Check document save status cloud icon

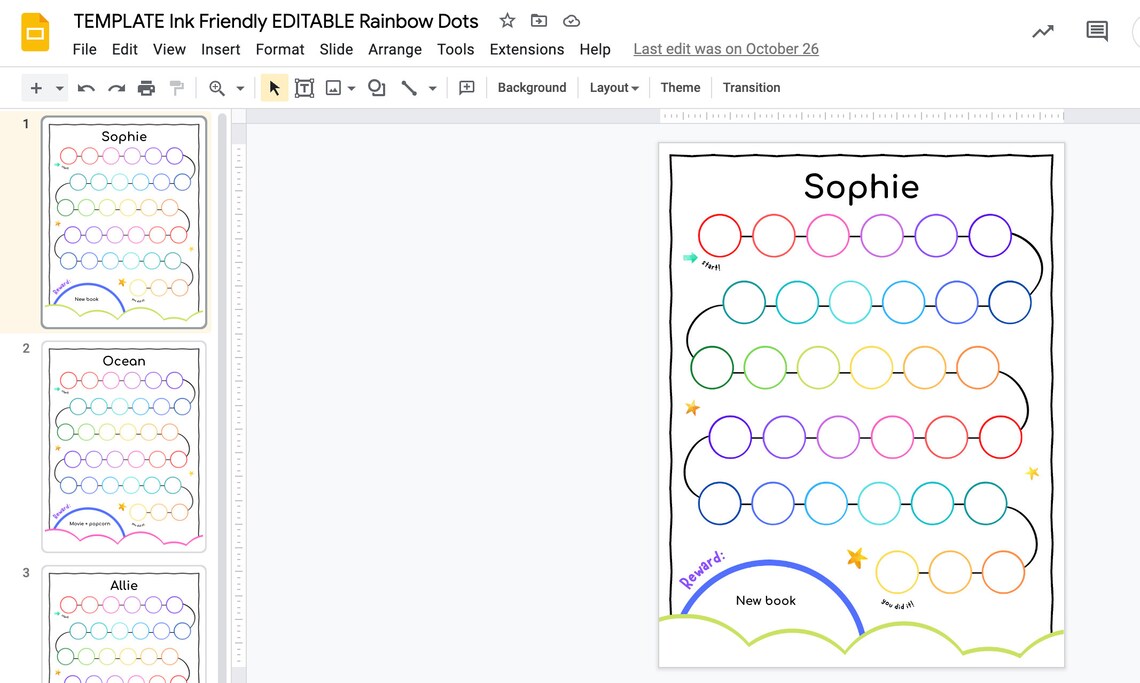571,20
